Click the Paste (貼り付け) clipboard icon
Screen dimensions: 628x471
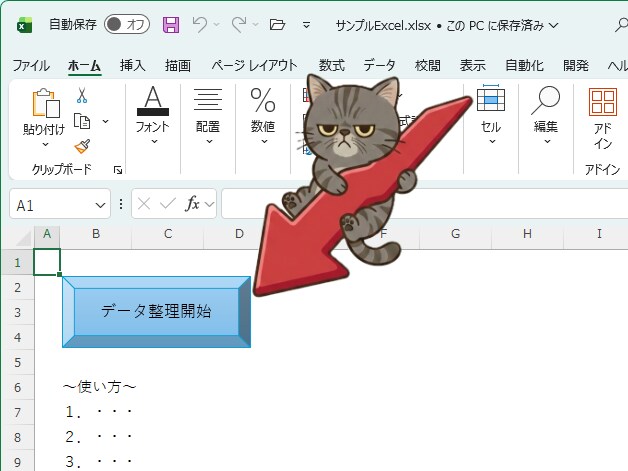point(46,103)
